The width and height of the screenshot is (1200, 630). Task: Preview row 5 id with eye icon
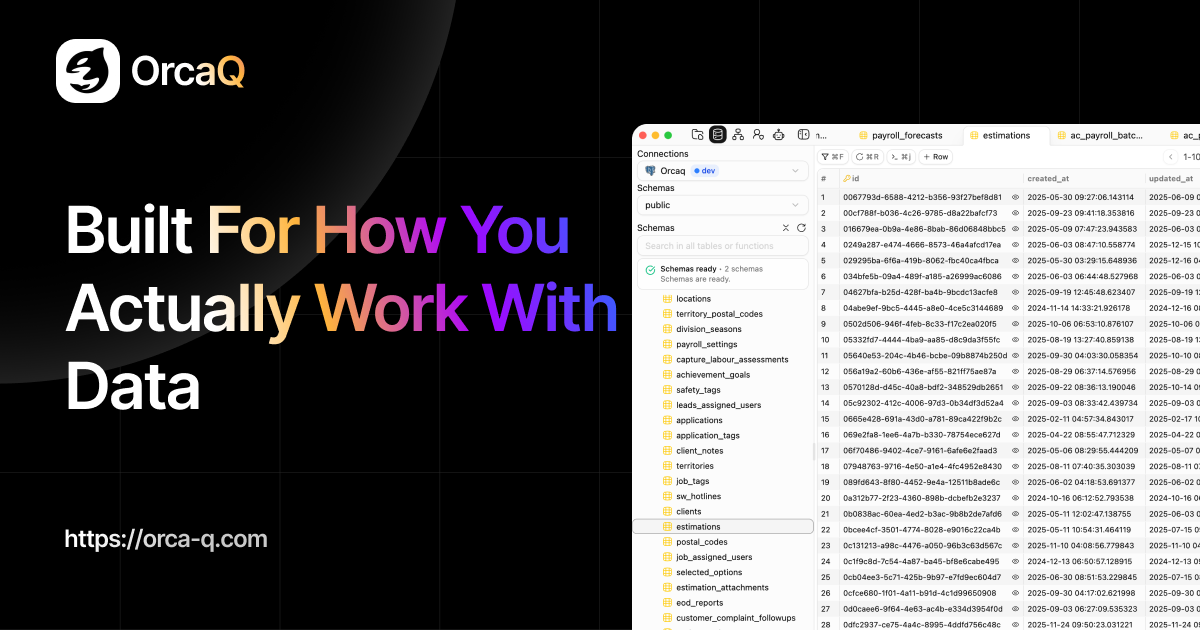point(1015,260)
